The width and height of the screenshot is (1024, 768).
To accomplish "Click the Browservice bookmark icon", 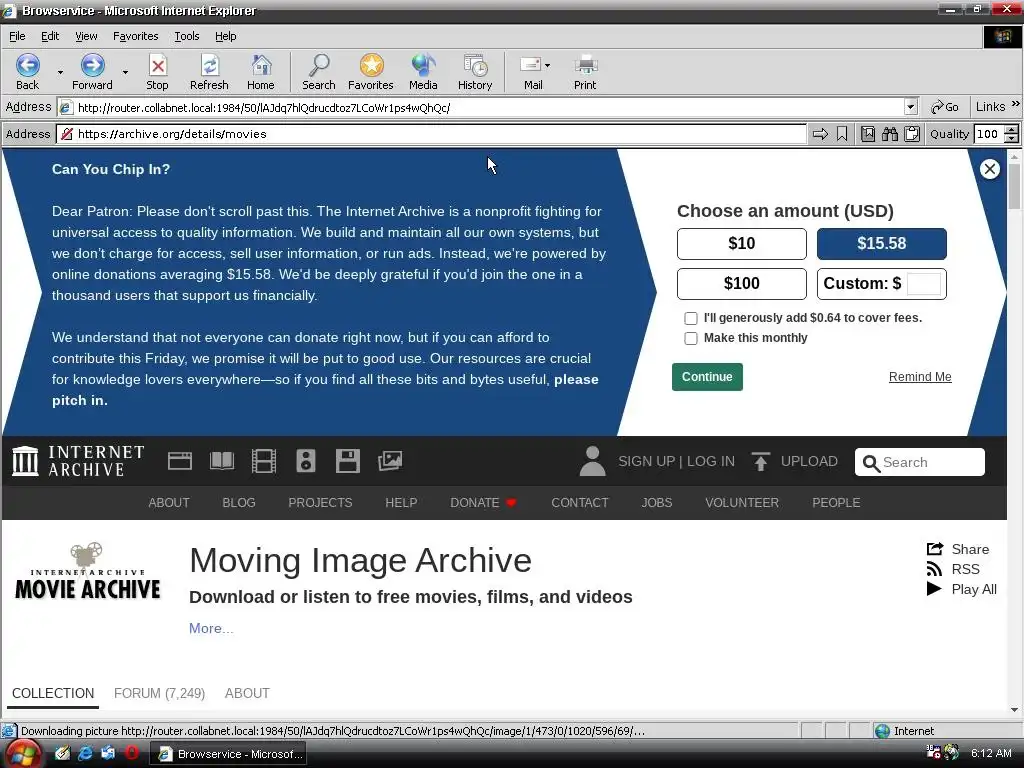I will click(842, 134).
